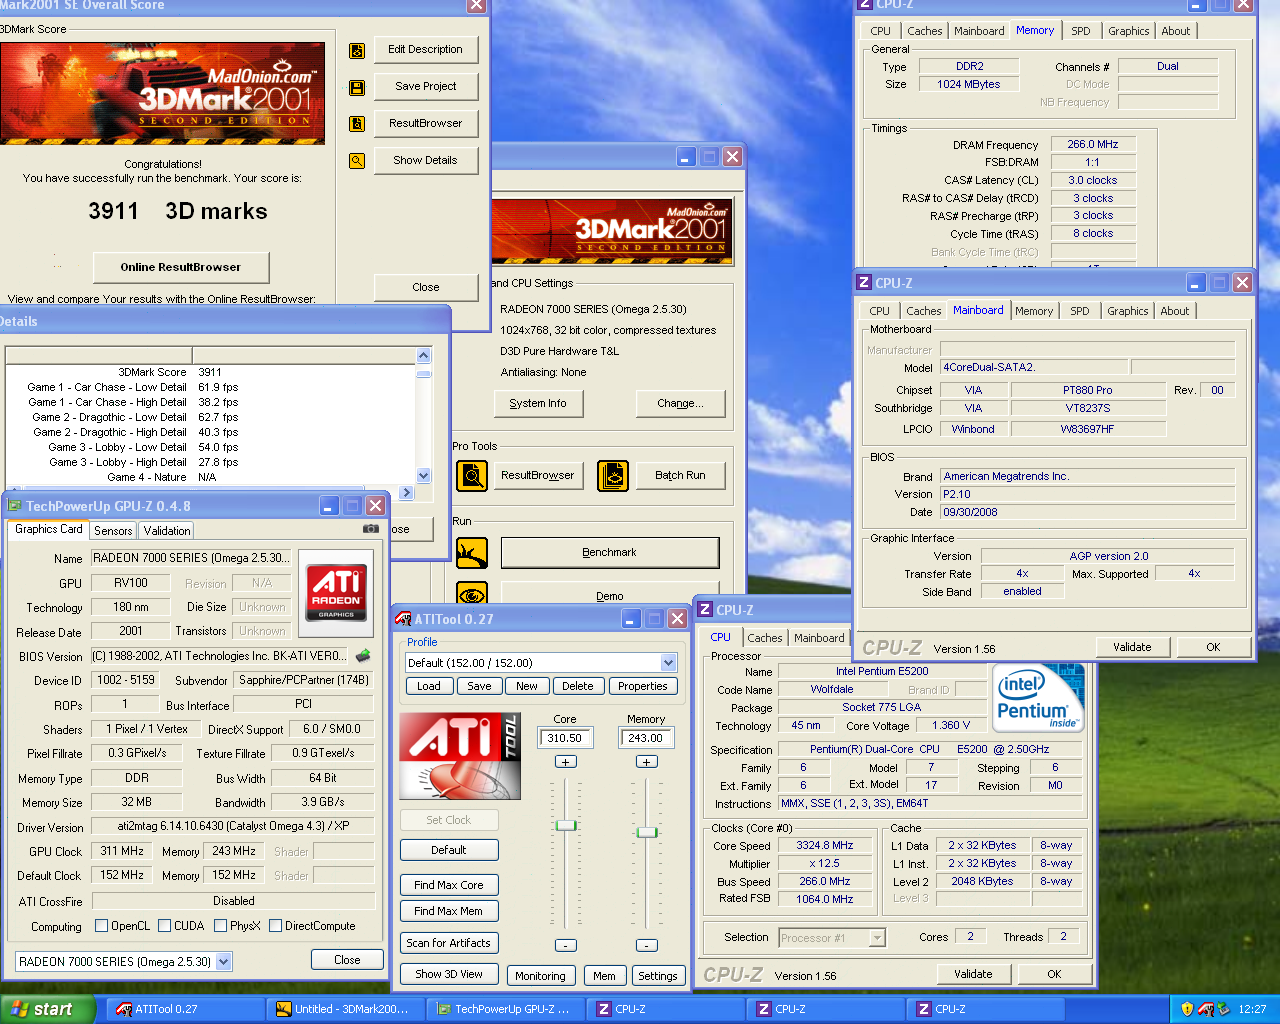Open the About tab in the CPU-Z Mainboard window
The width and height of the screenshot is (1280, 1024).
[x=1175, y=311]
